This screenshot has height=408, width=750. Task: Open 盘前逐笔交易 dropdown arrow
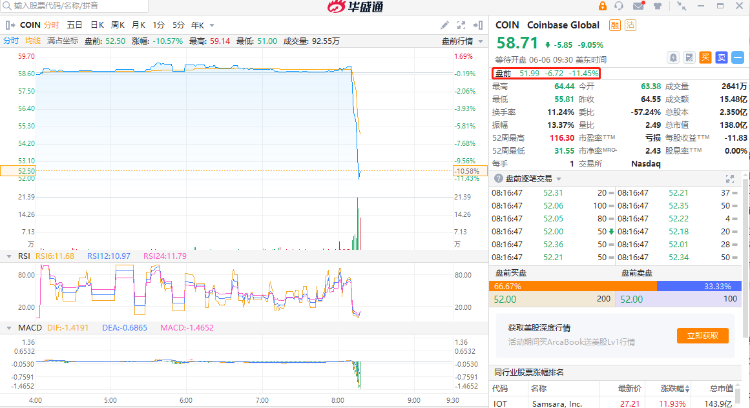tap(559, 179)
